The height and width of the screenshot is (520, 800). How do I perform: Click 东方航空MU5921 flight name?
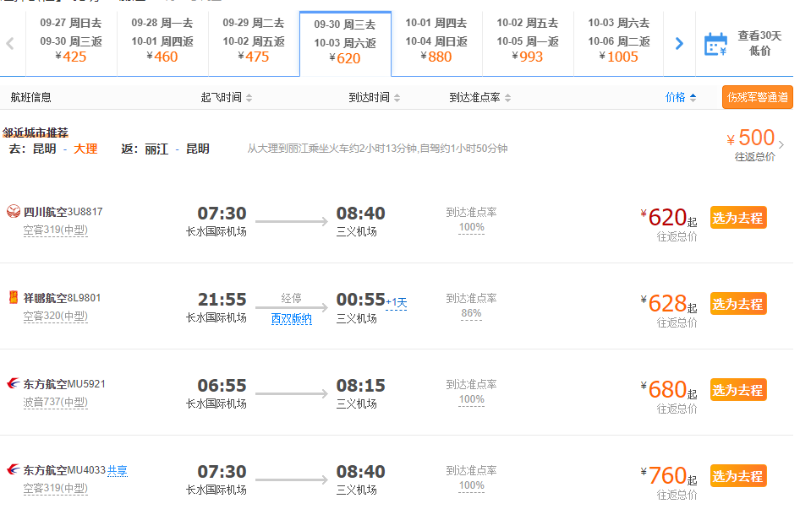pyautogui.click(x=64, y=384)
